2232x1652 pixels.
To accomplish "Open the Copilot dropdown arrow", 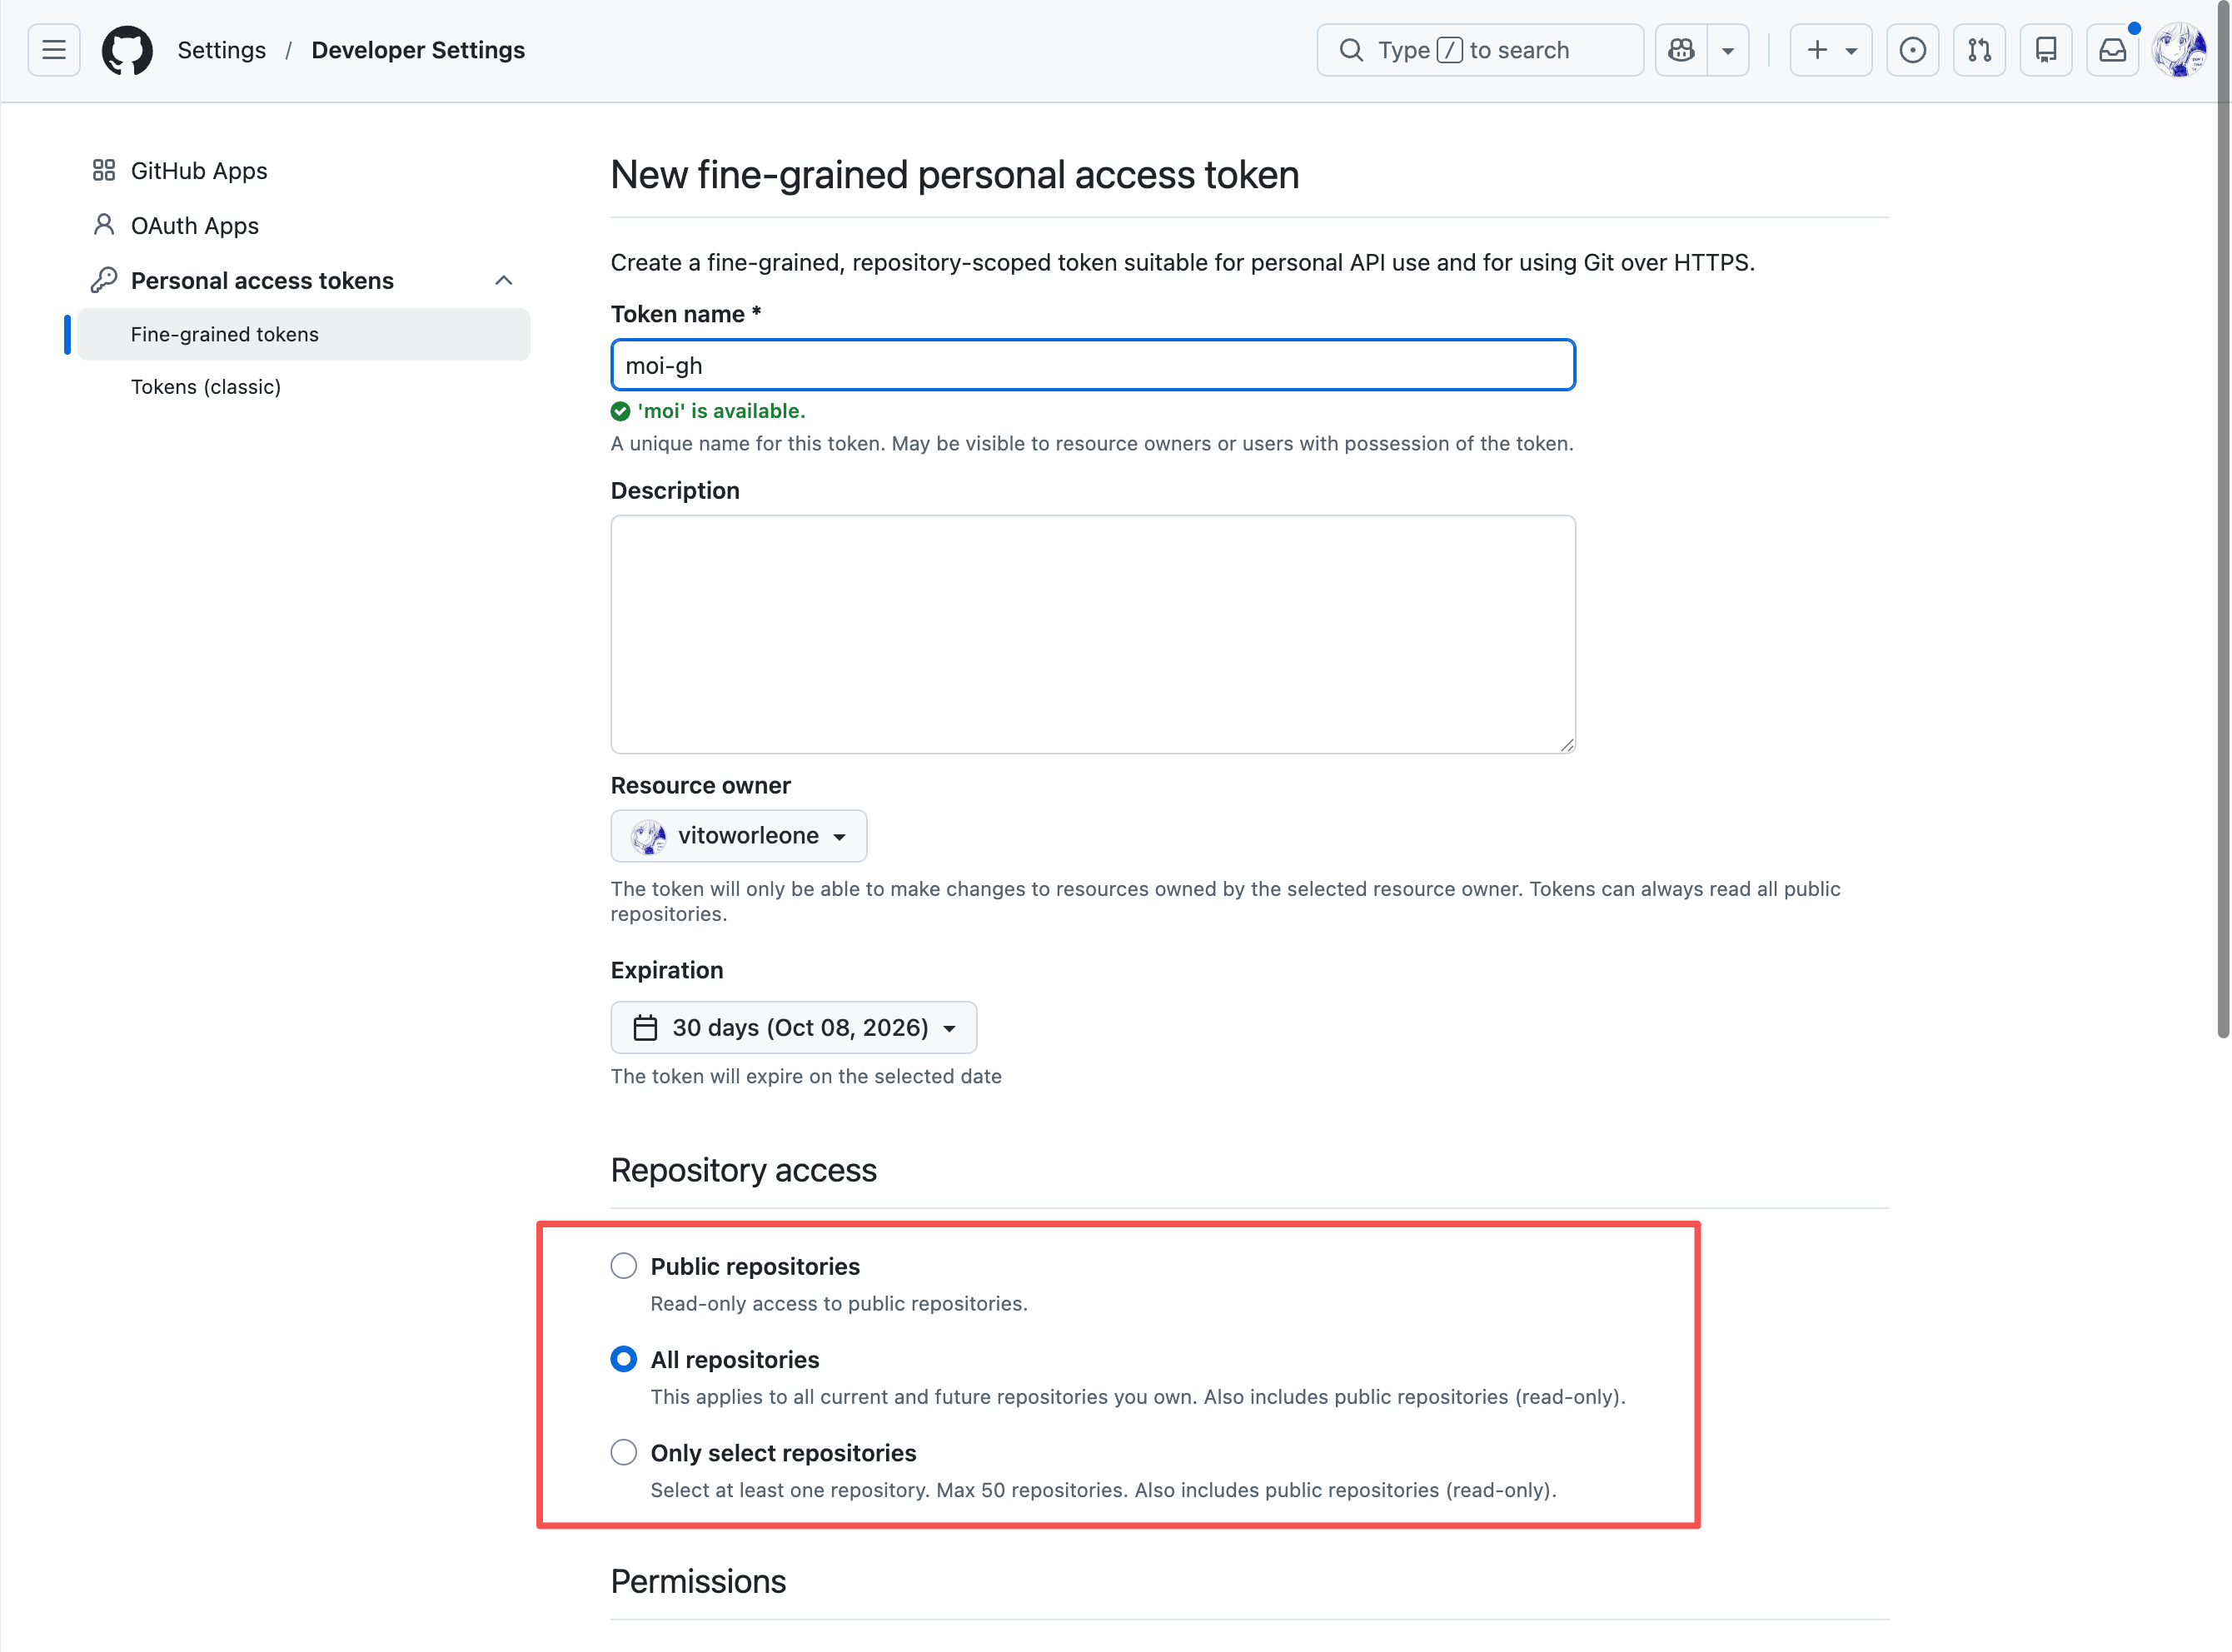I will pos(1728,50).
